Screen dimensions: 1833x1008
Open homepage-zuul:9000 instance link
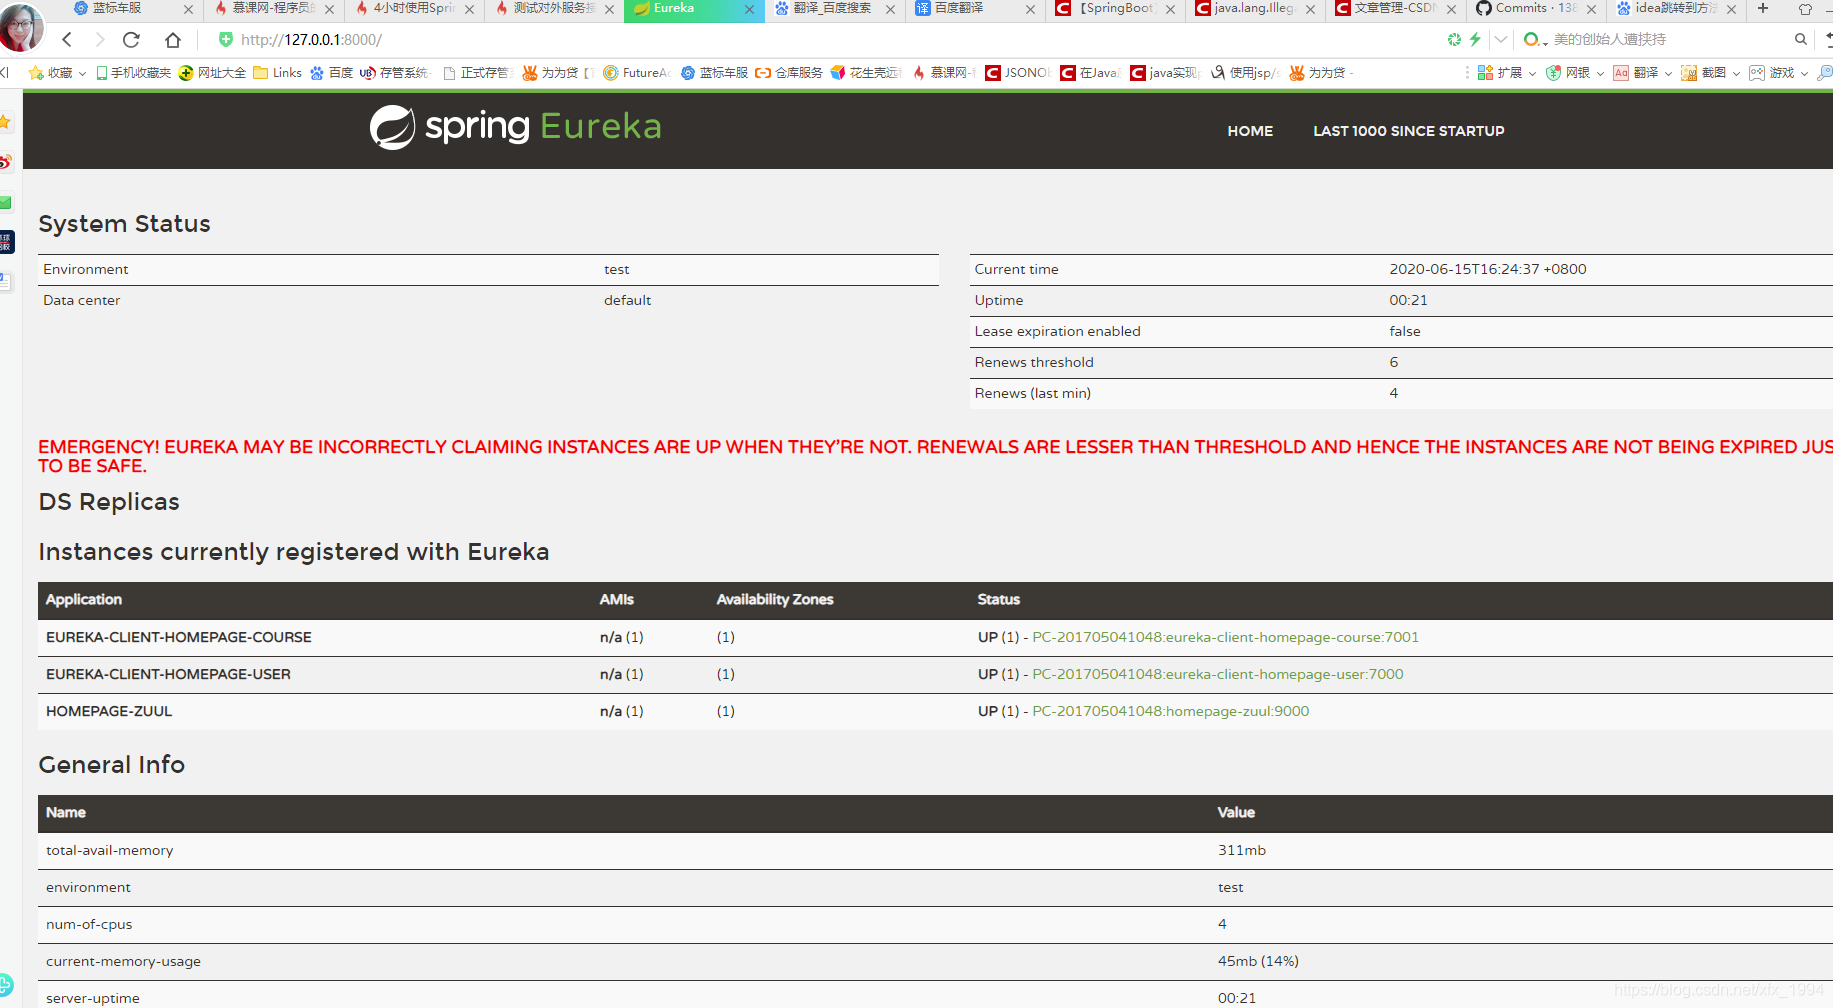(x=1170, y=711)
